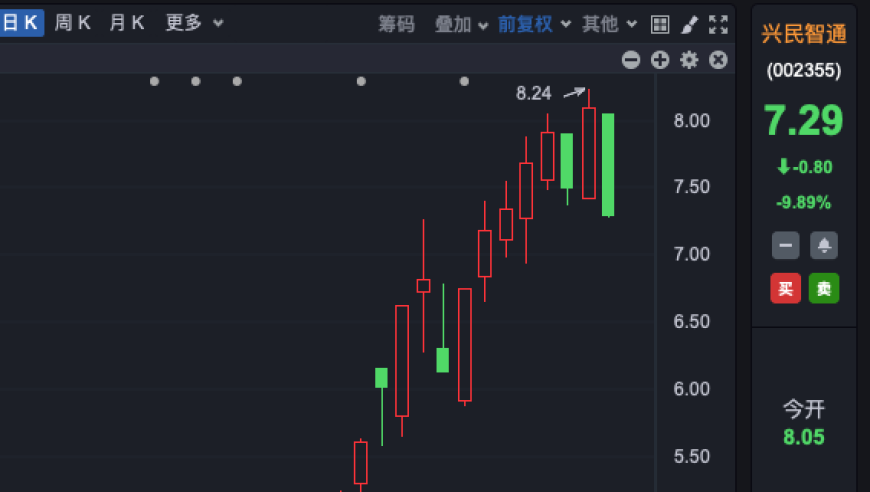Click the green 卖 sell button
The height and width of the screenshot is (492, 870).
pyautogui.click(x=824, y=288)
